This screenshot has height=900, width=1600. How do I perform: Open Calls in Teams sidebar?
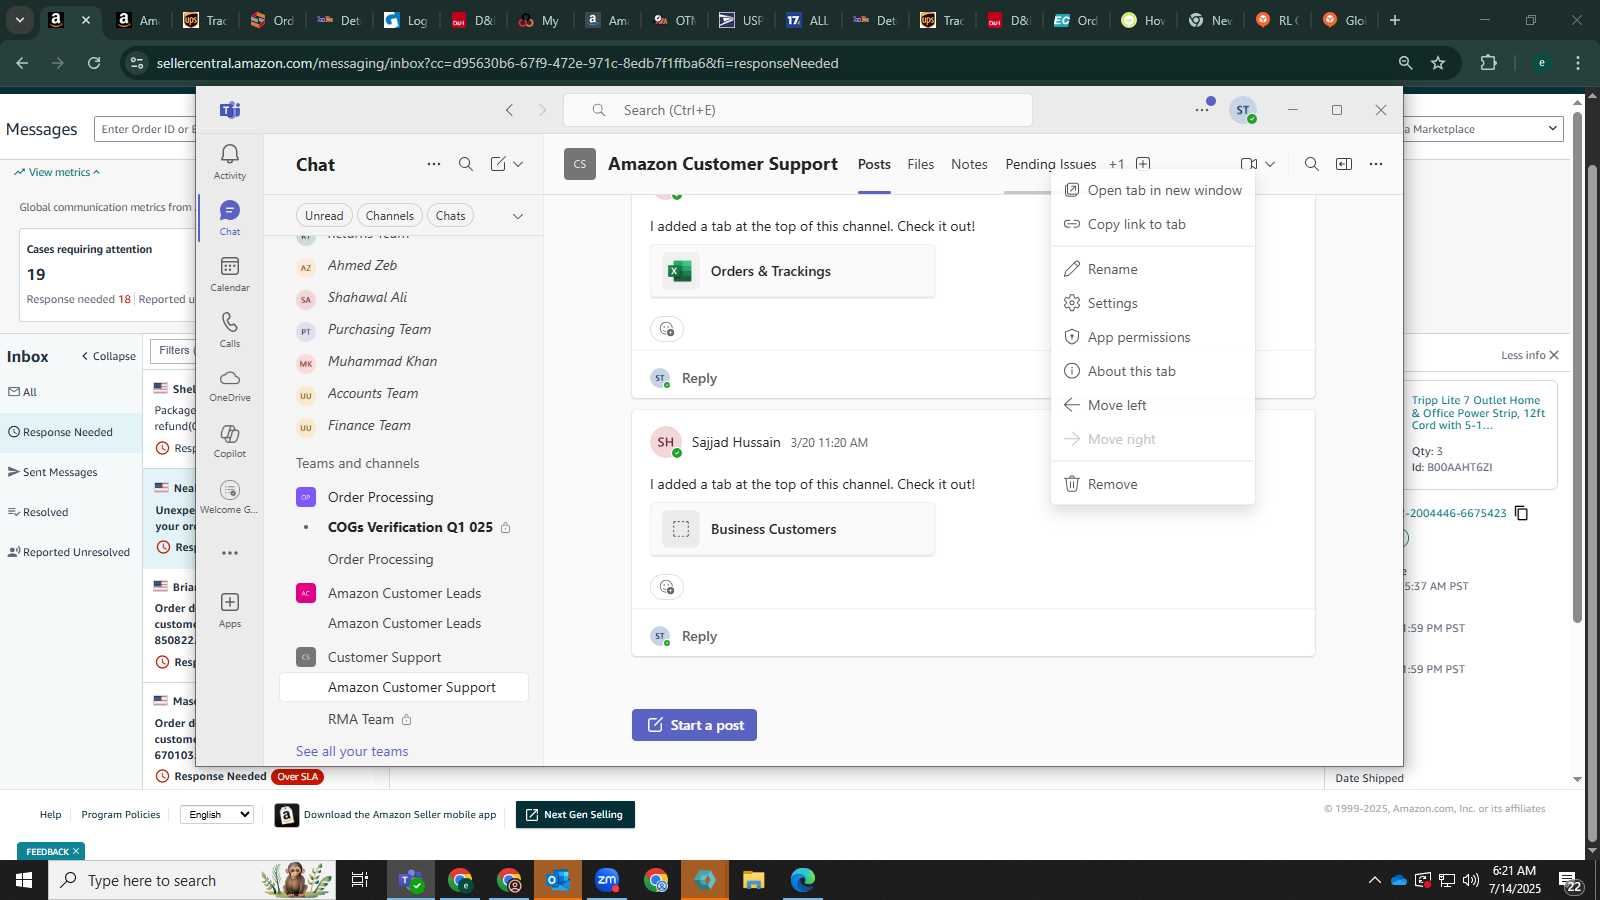pos(229,329)
